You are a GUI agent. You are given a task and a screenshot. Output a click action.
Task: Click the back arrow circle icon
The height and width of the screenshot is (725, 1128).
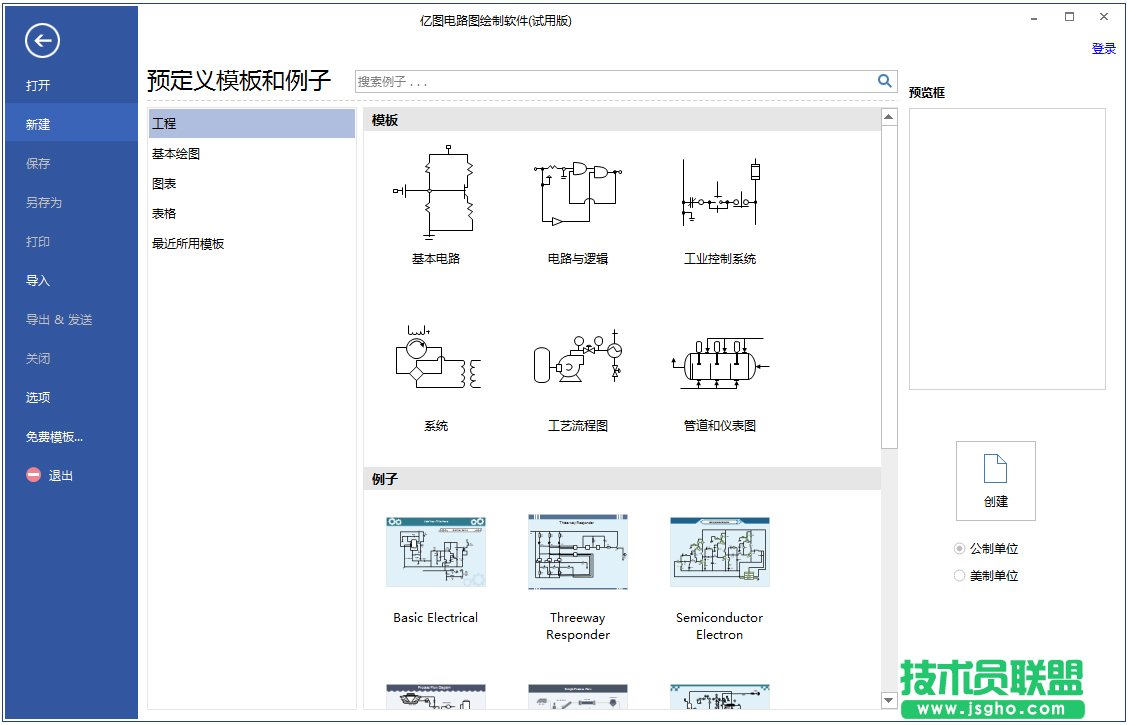click(41, 42)
